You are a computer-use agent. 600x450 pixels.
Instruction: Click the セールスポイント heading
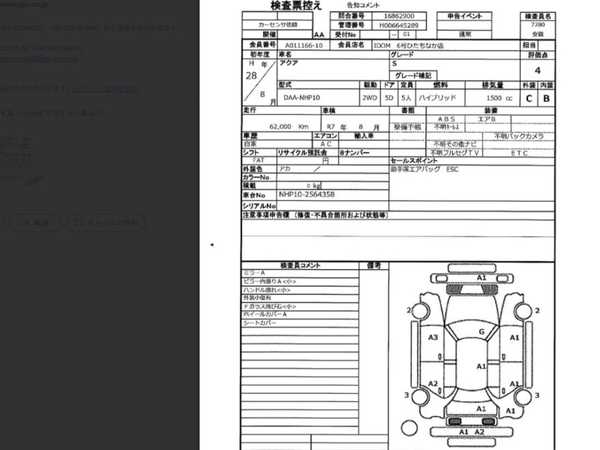pos(413,160)
